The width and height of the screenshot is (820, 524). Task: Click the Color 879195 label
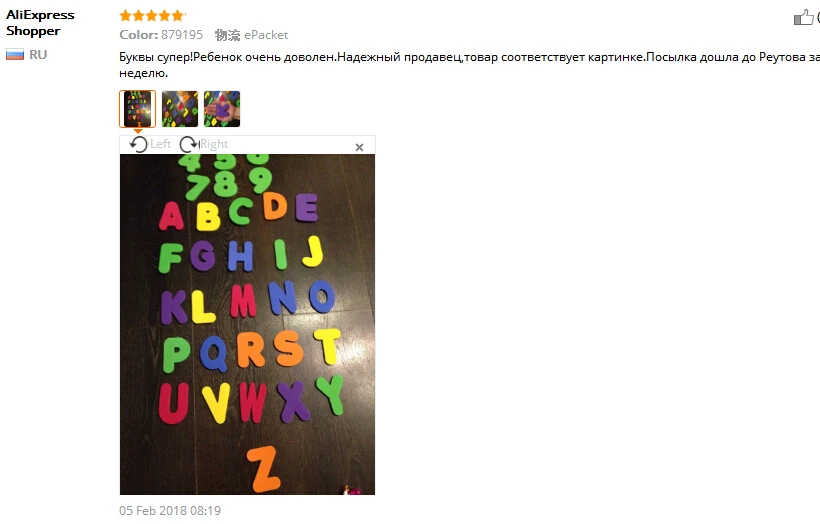point(161,35)
